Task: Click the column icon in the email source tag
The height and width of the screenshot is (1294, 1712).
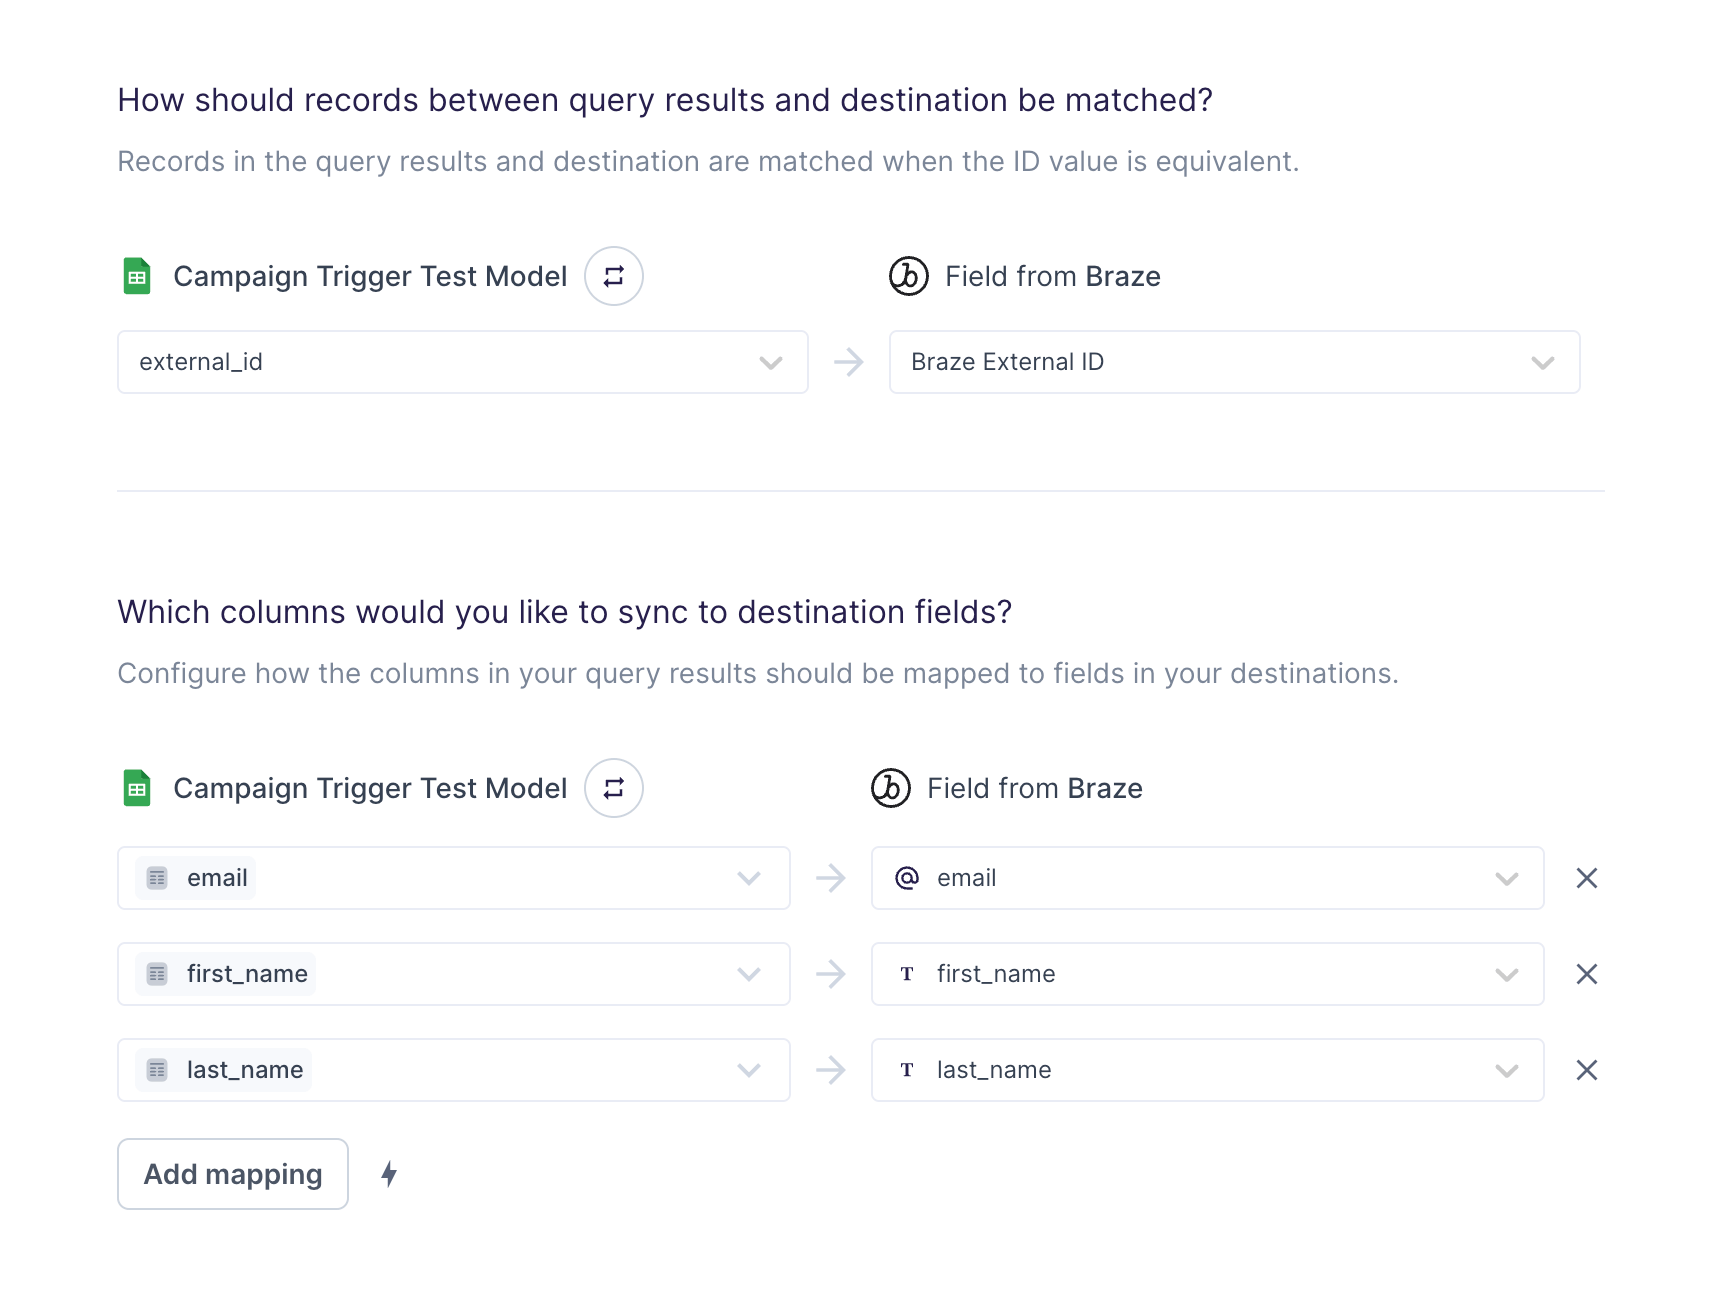Action: click(x=157, y=878)
